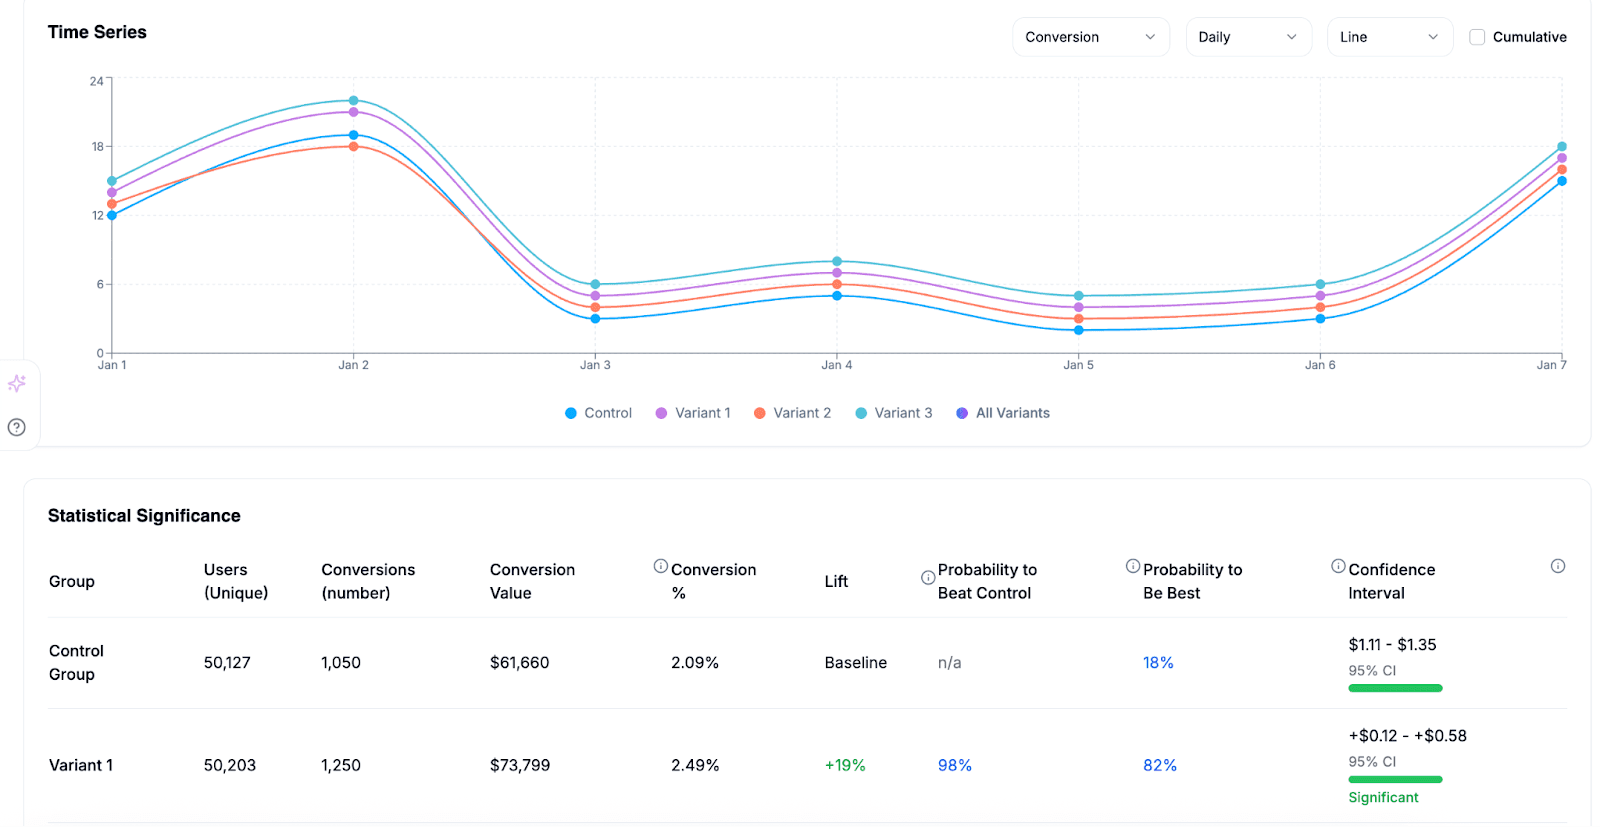This screenshot has height=827, width=1600.
Task: Click the AI sparkle icon in sidebar
Action: tap(17, 384)
